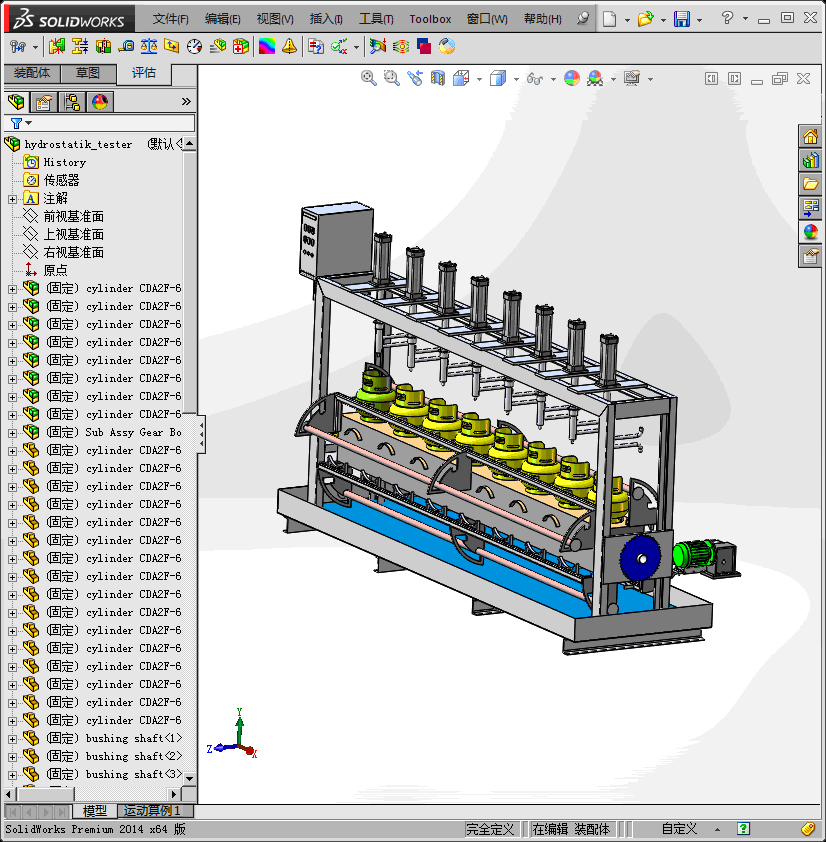Switch to FeatureManager design tree tab
This screenshot has height=842, width=826.
[x=17, y=101]
